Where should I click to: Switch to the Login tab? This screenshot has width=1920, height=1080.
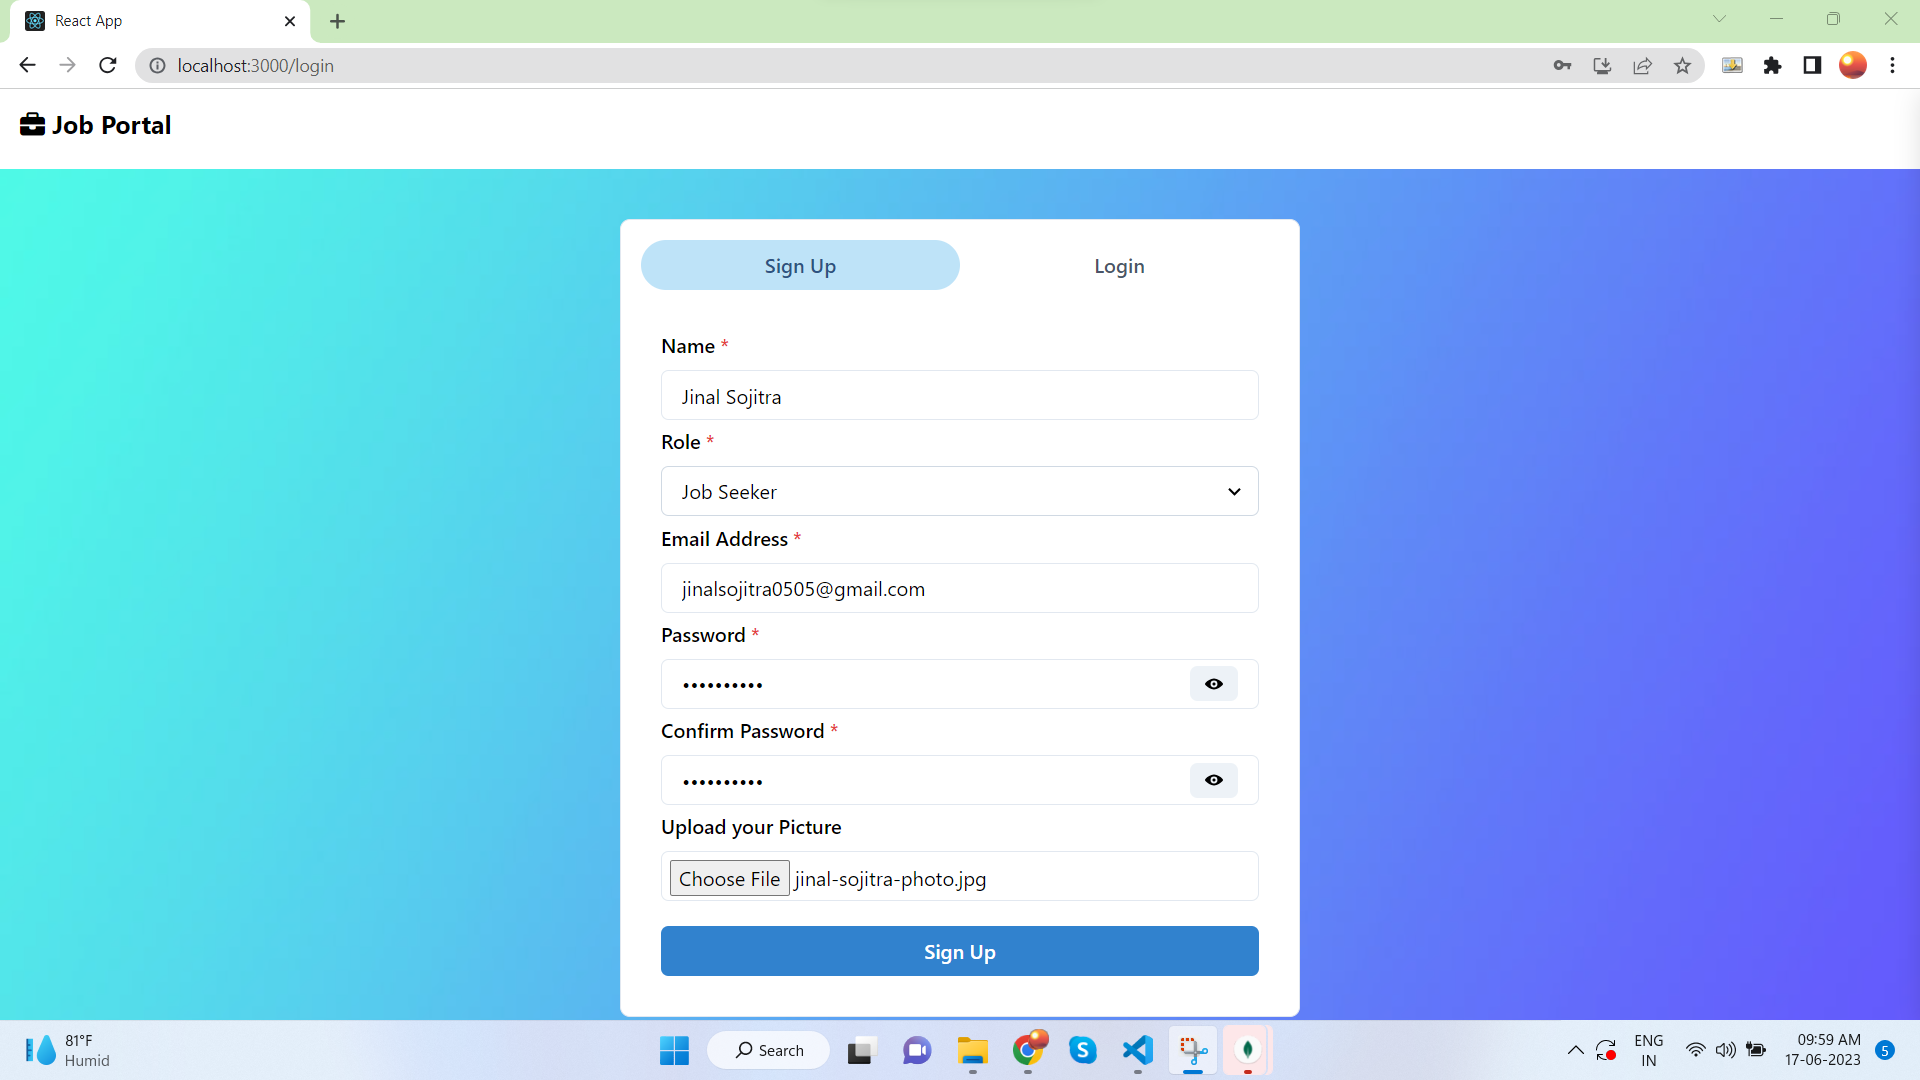1118,265
